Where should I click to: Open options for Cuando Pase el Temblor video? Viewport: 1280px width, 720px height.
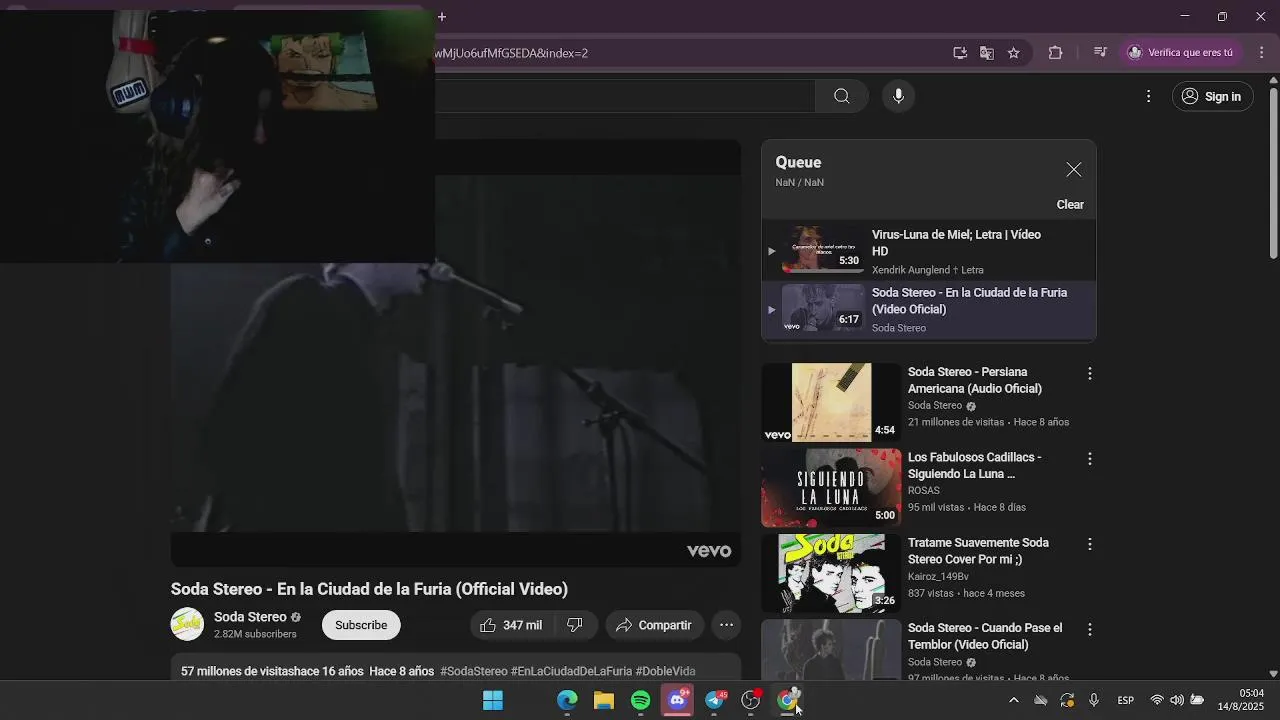click(1089, 630)
